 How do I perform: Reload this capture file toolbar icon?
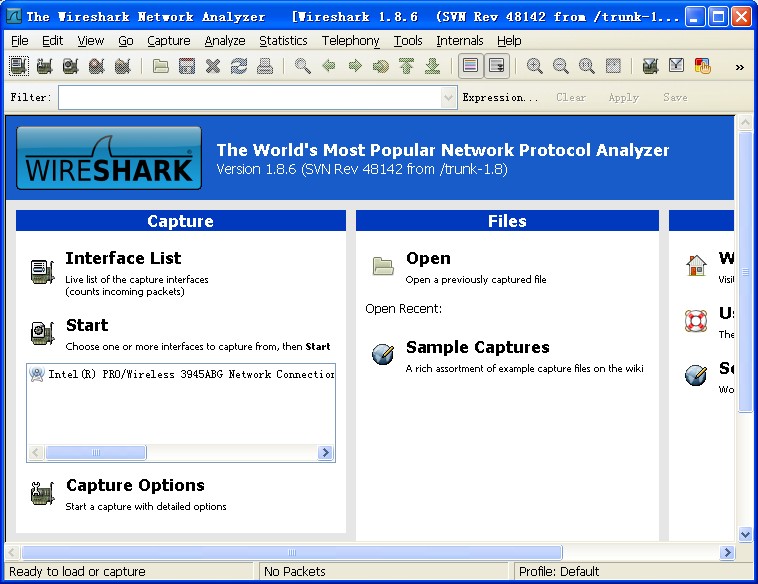pos(239,65)
